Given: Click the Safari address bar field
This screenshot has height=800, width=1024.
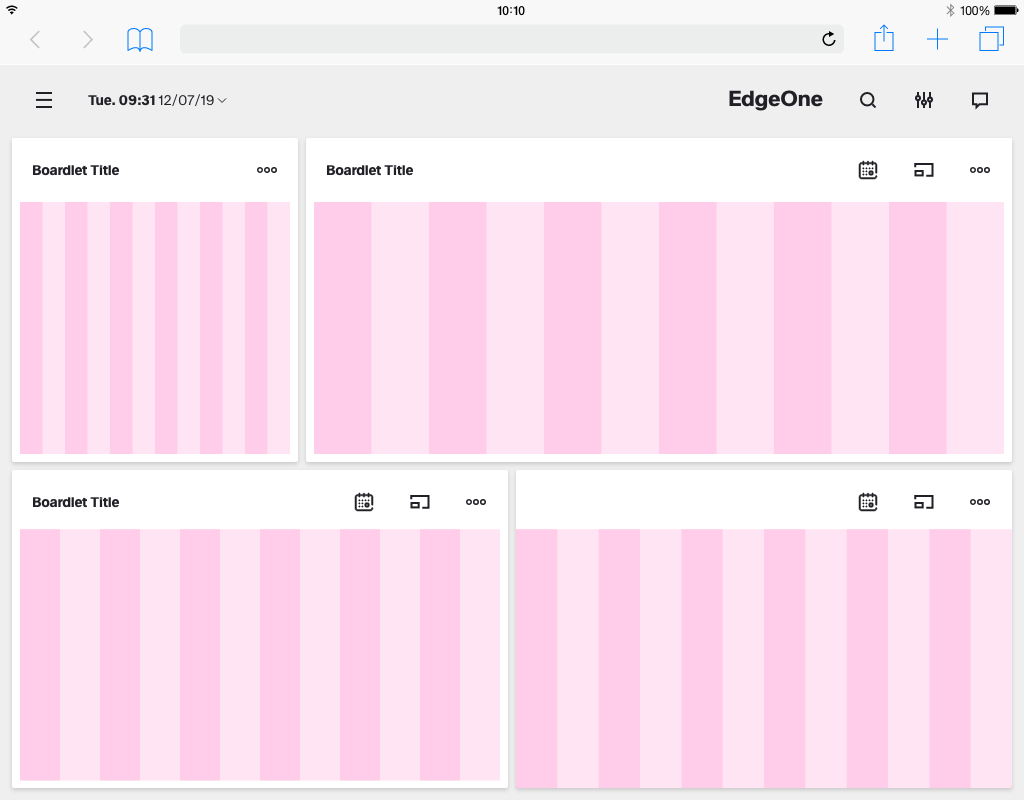Looking at the screenshot, I should click(x=500, y=39).
